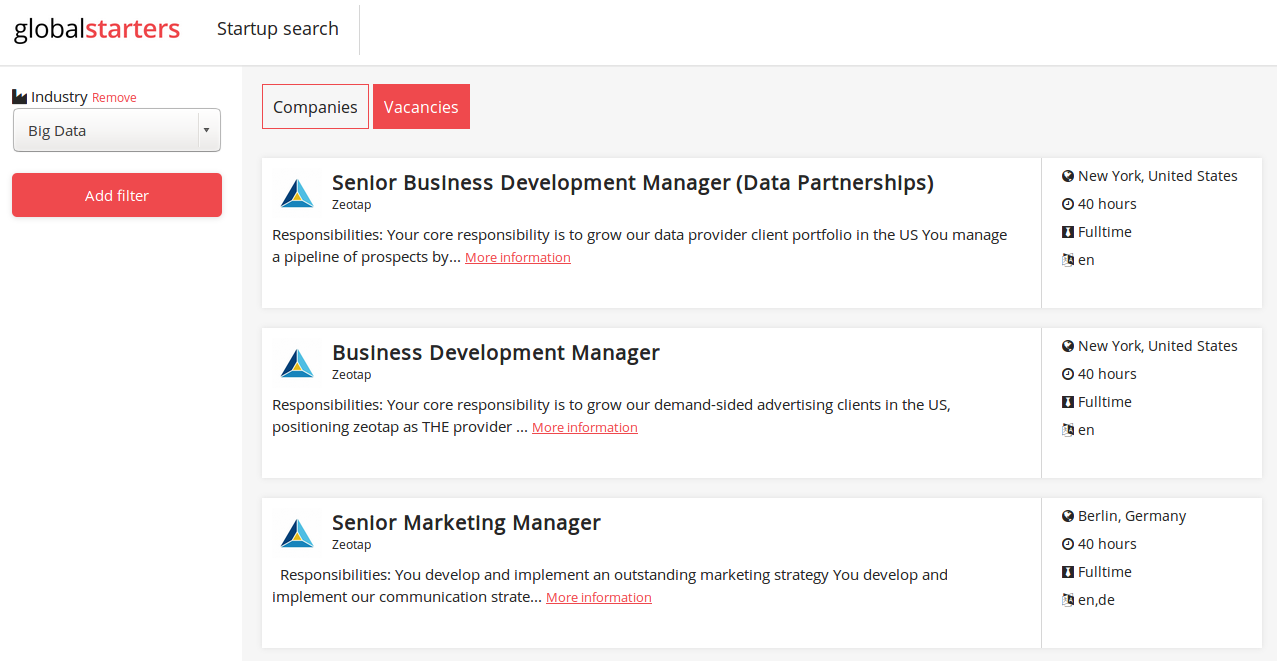Go to the globalstarters home logo
The width and height of the screenshot is (1277, 661).
tap(97, 29)
